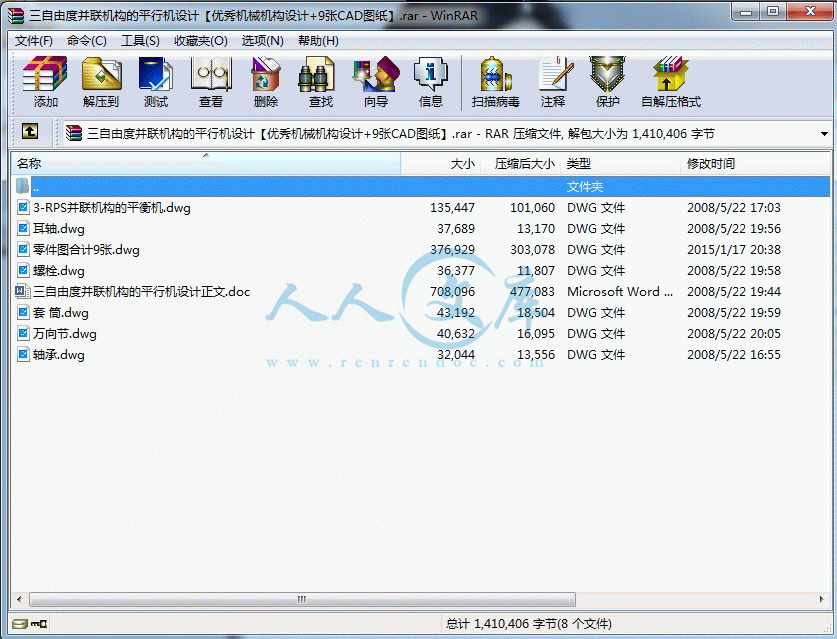Screen dimensions: 837x639
Task: Open the 收藏夹(O) menu
Action: pos(201,41)
